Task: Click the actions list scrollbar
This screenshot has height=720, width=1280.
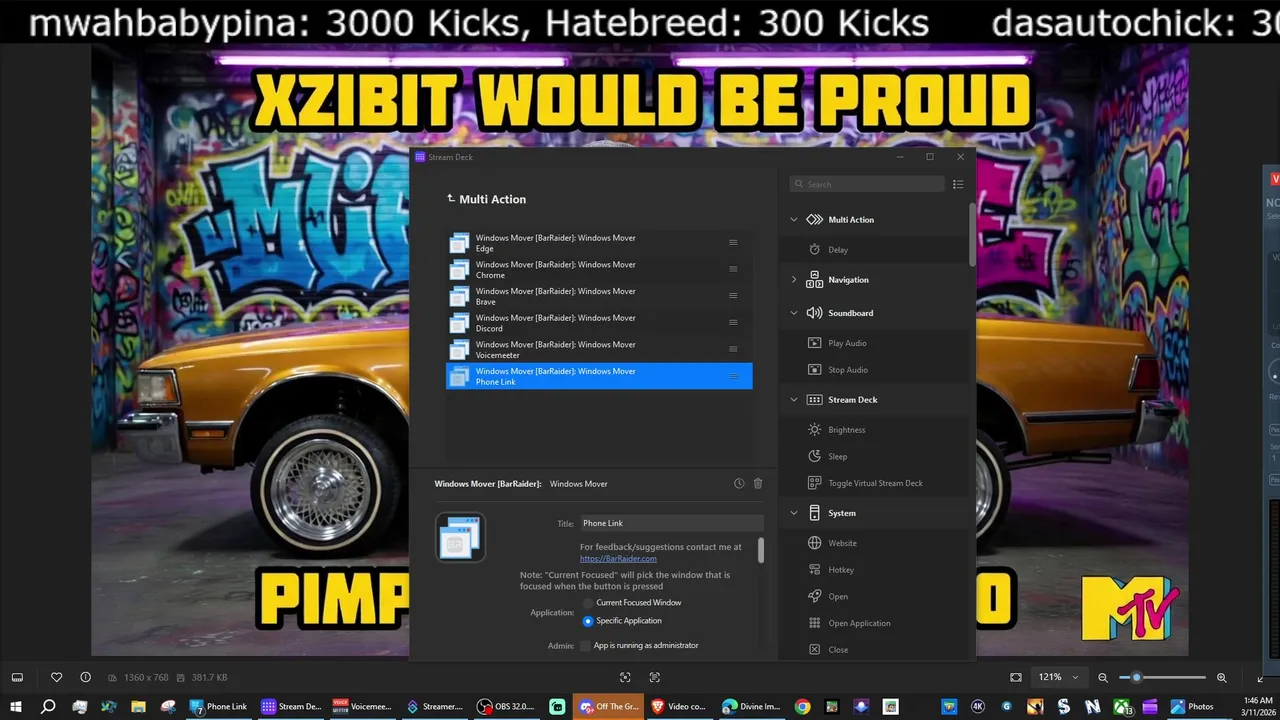Action: point(972,234)
